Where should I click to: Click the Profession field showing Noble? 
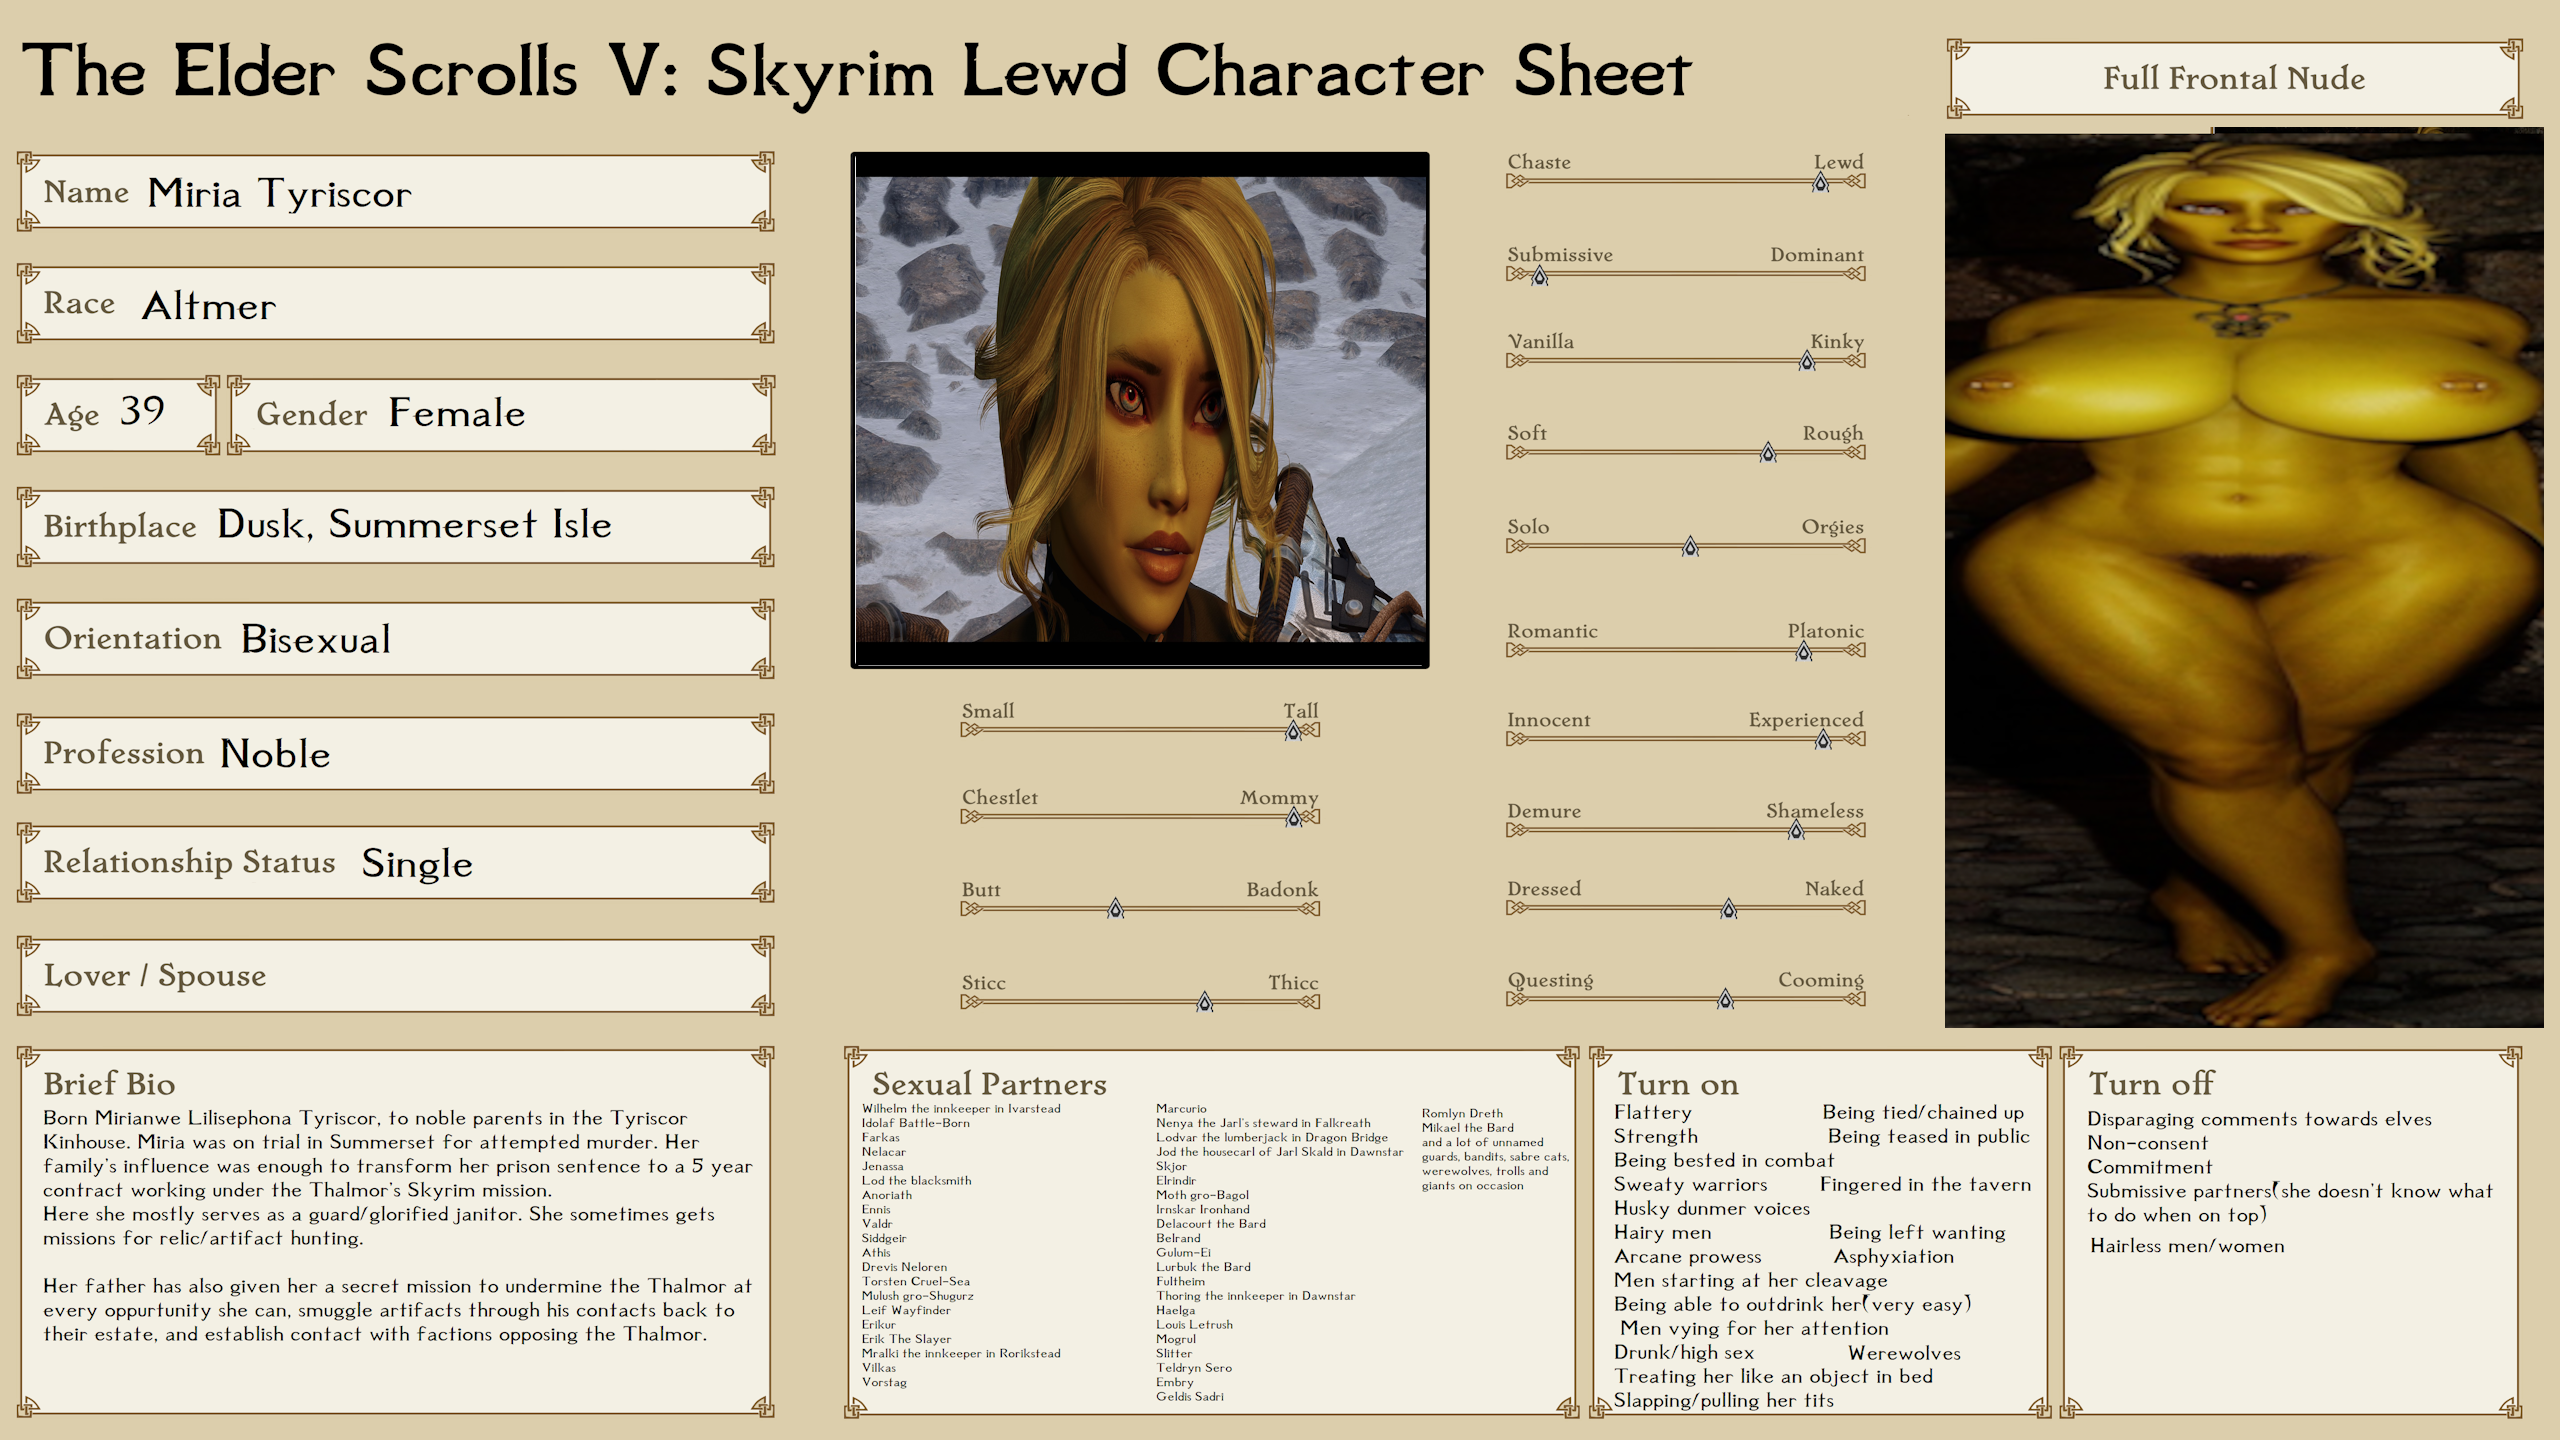[x=396, y=753]
